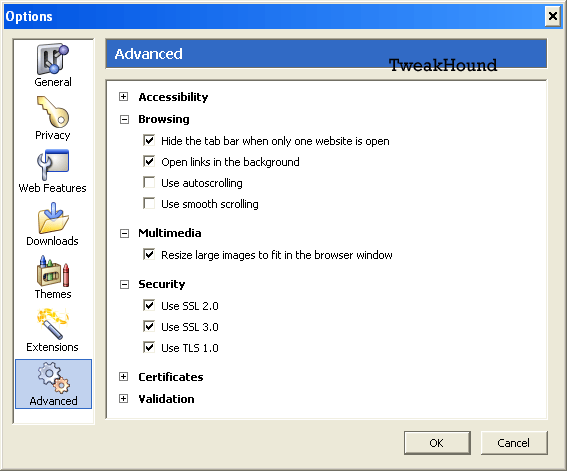Uncheck Hide the tab bar option

point(149,141)
